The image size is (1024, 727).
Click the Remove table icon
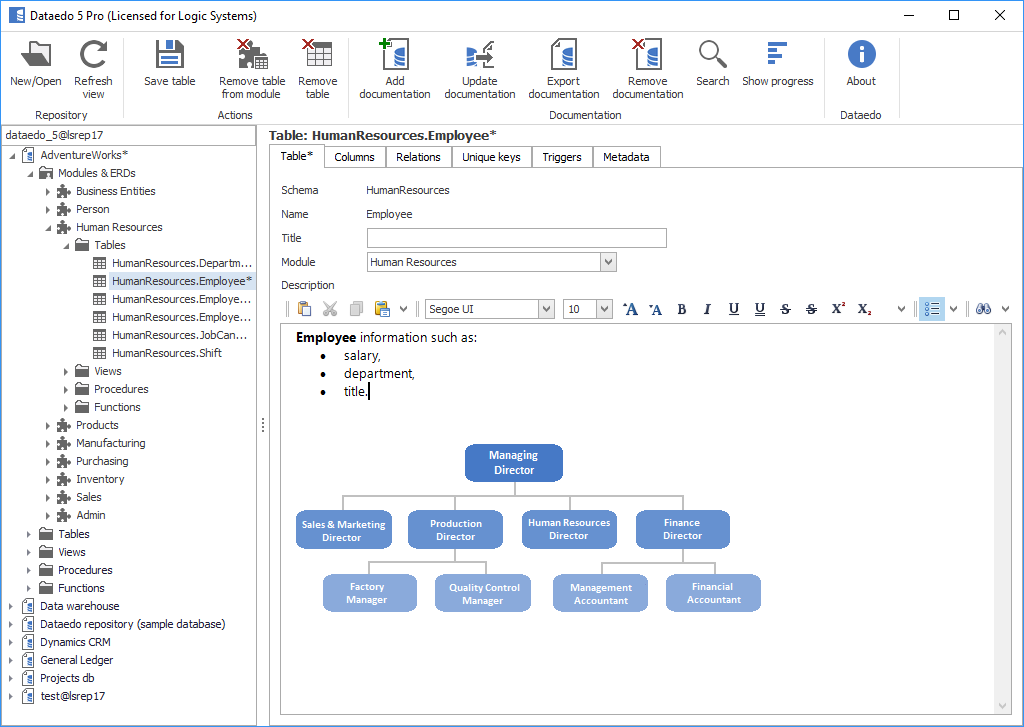pyautogui.click(x=317, y=69)
